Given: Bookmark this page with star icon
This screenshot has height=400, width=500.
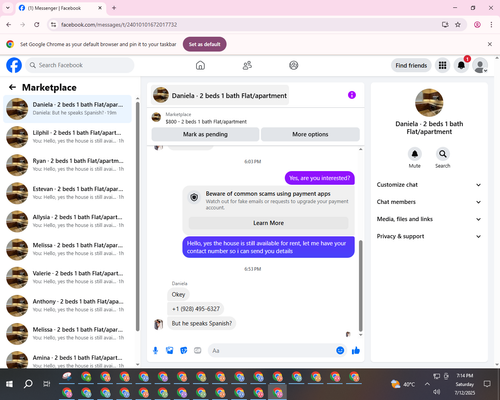Looking at the screenshot, I should (458, 25).
